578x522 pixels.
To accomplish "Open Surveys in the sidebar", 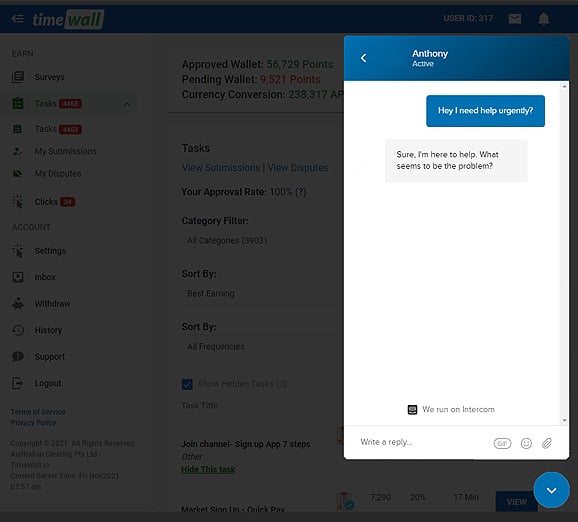I will (x=49, y=77).
